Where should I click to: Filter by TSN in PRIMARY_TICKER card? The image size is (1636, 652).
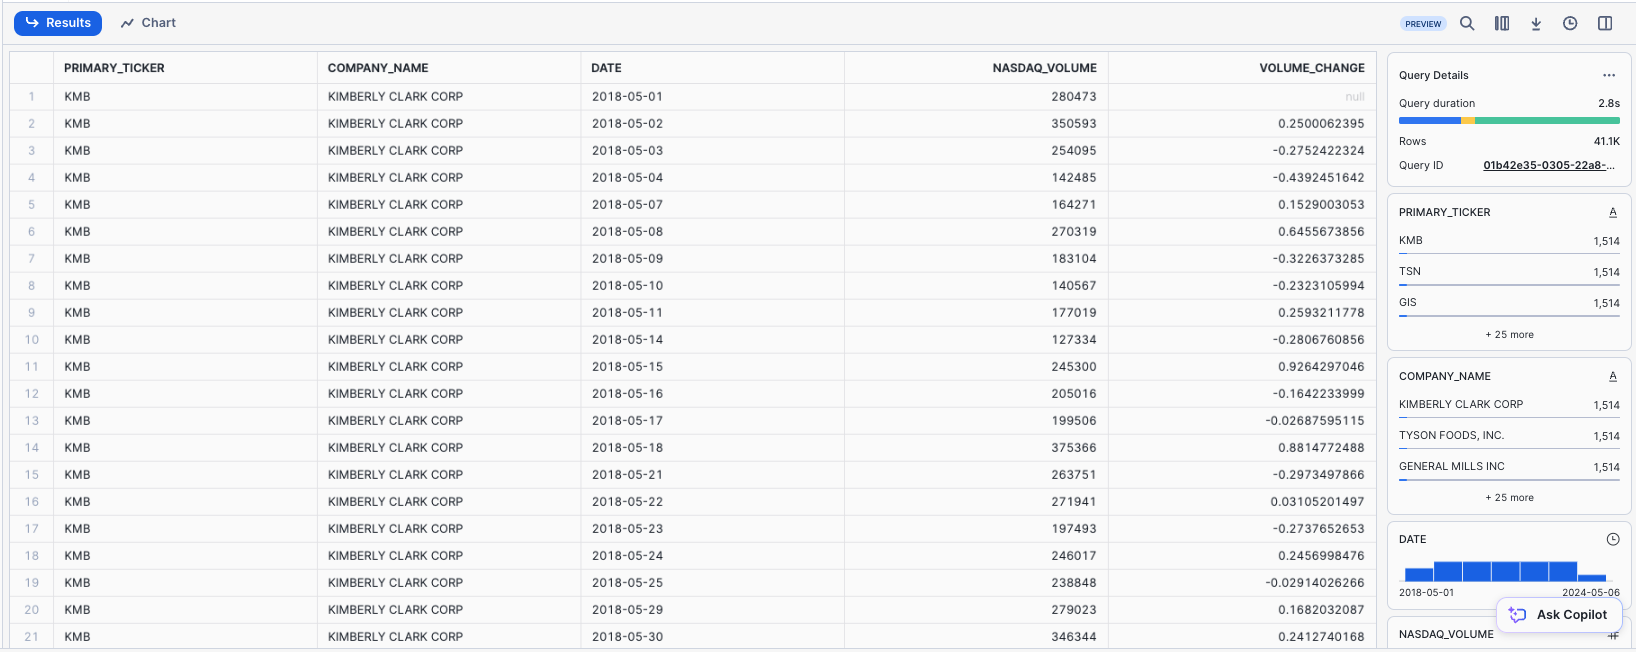(1509, 272)
